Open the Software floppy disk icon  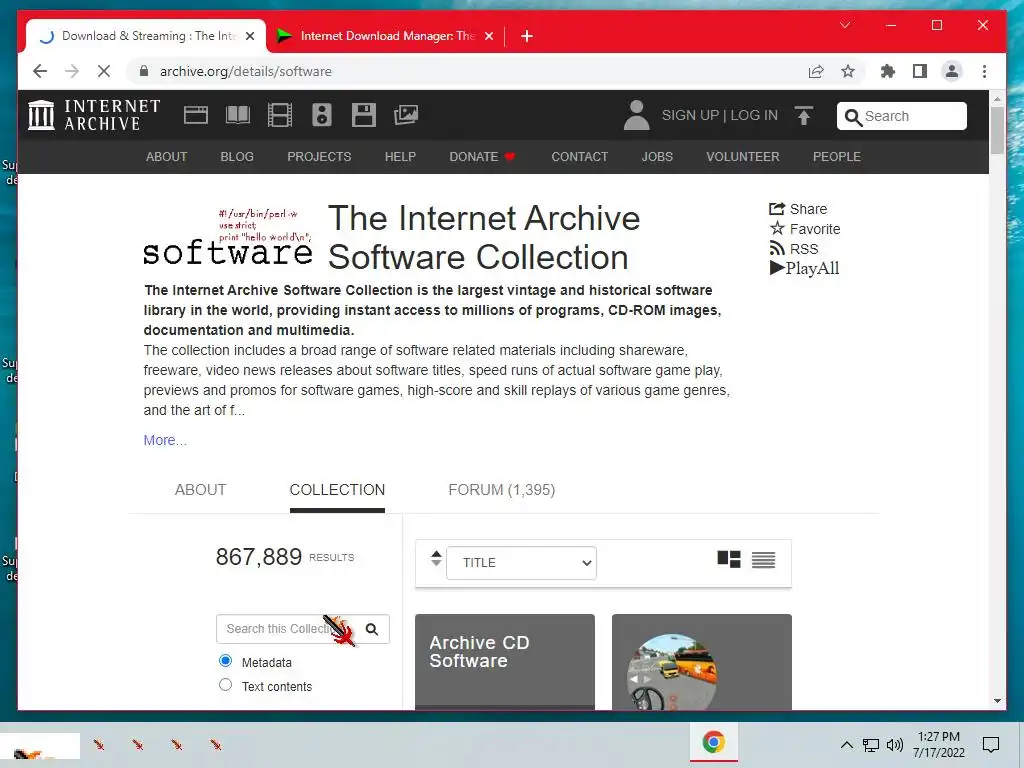pyautogui.click(x=364, y=115)
